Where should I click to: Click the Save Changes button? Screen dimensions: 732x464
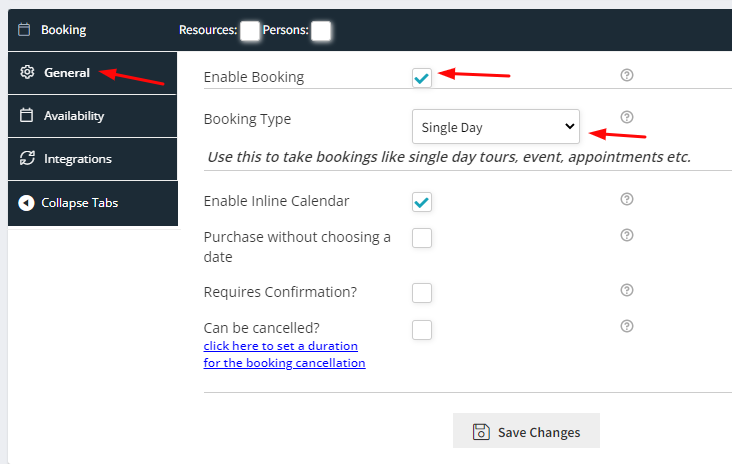tap(526, 430)
